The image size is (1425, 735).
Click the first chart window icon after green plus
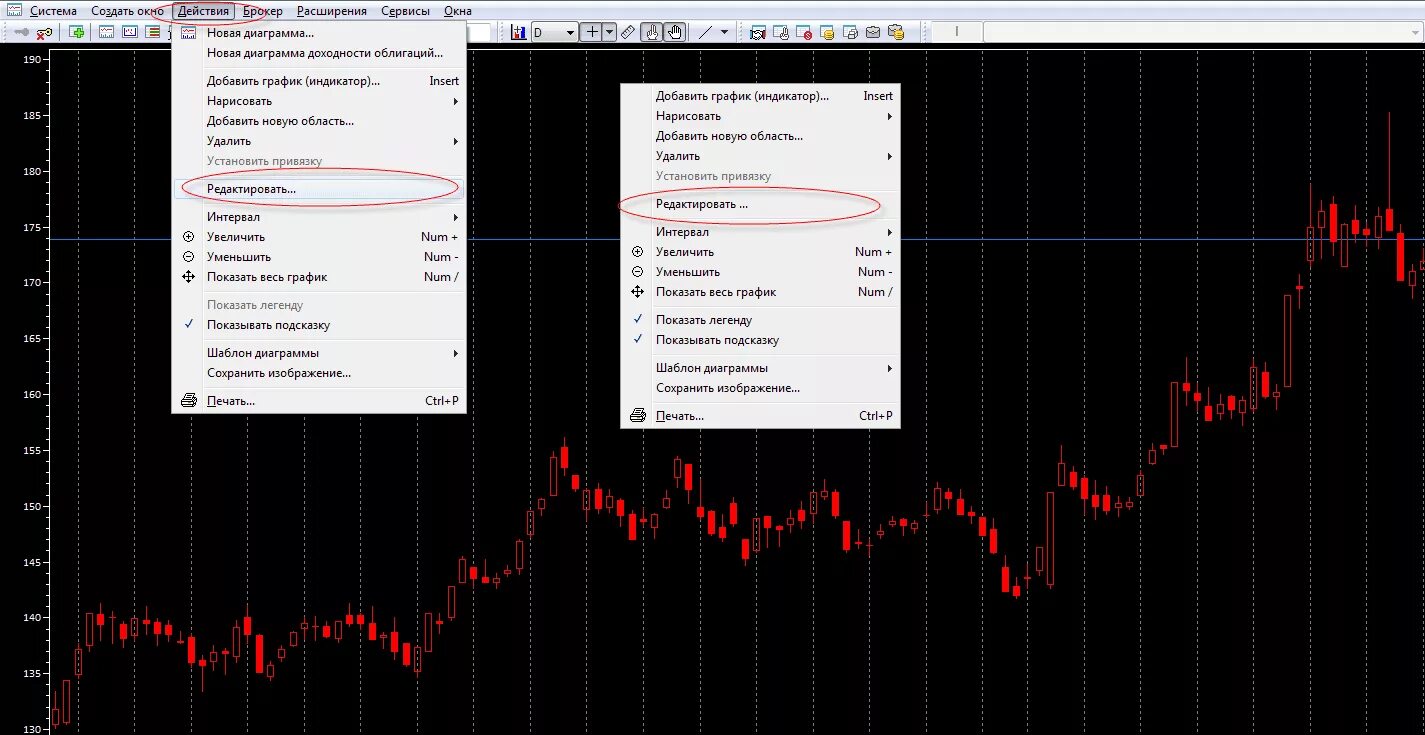point(106,32)
